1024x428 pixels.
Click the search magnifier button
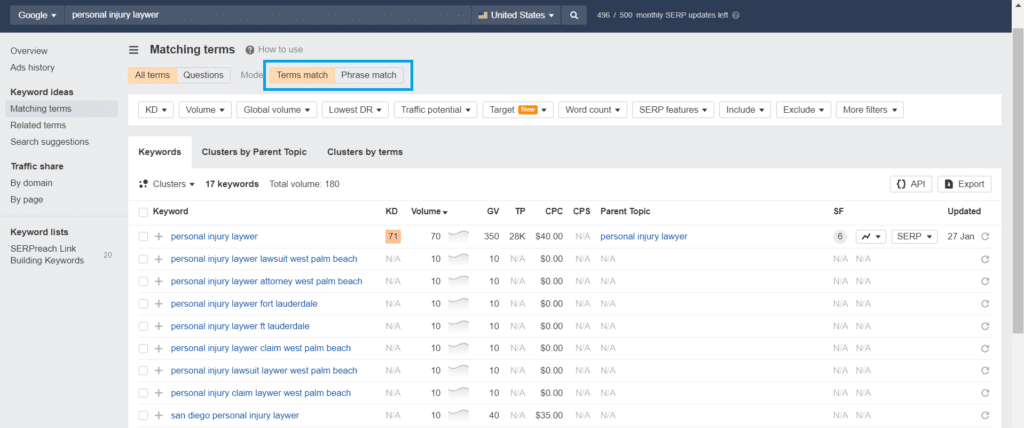pyautogui.click(x=573, y=15)
